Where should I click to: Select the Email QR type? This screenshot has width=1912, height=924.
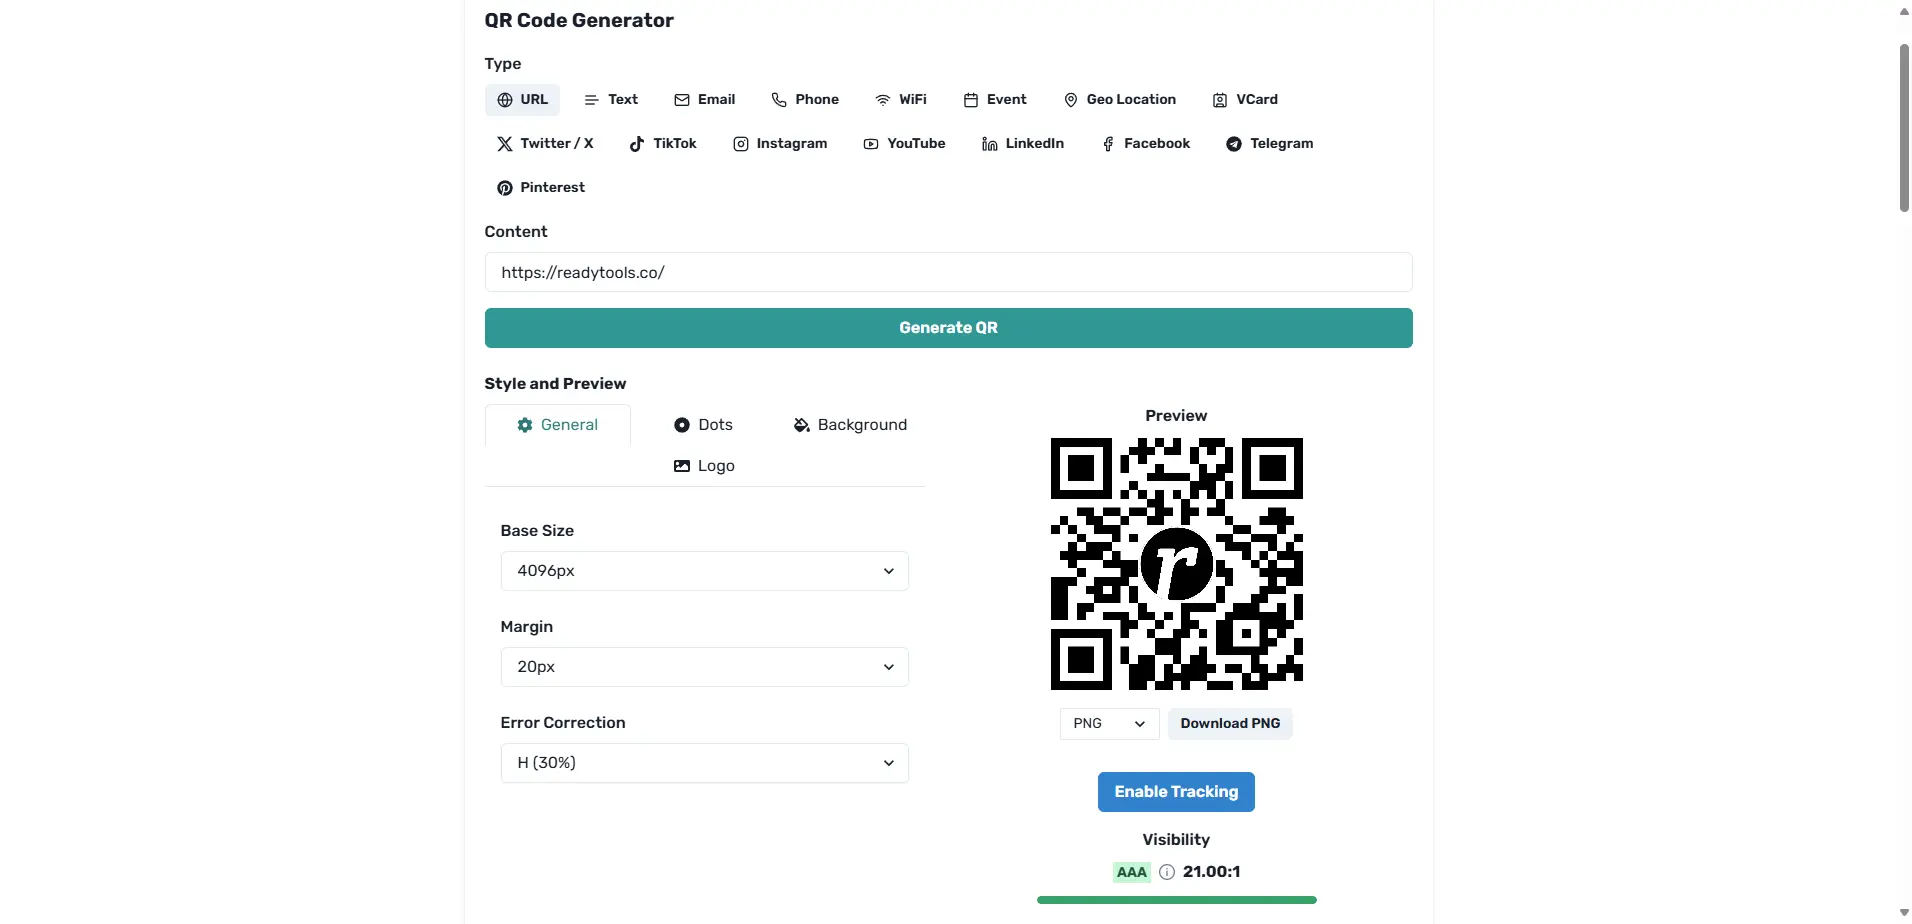(x=704, y=99)
